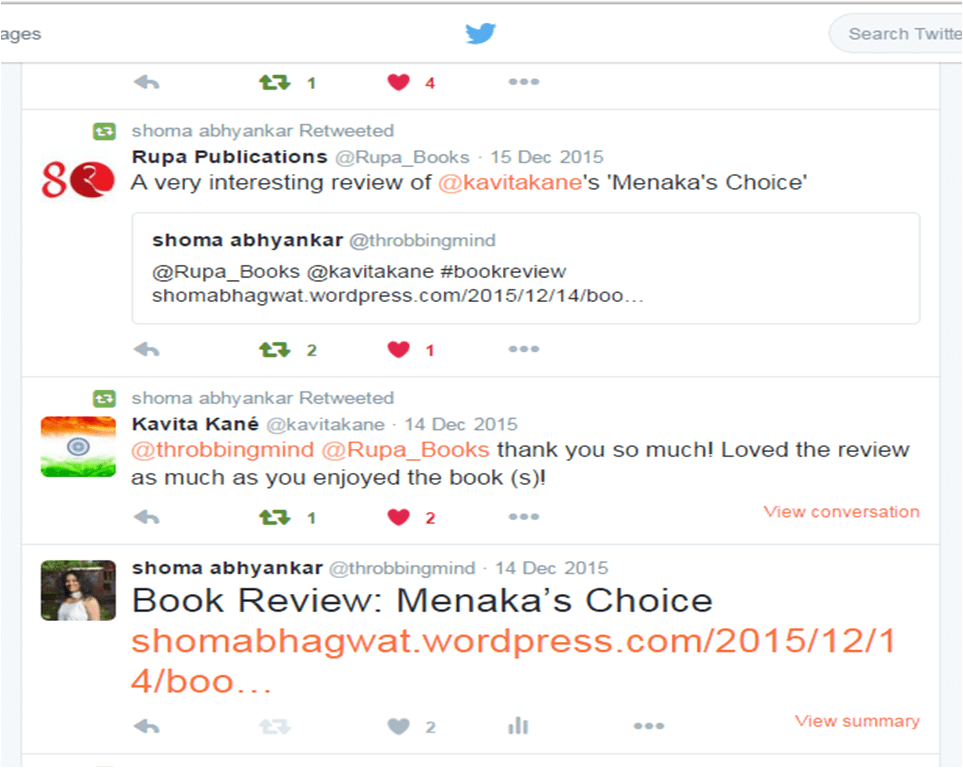Open more menu on Book Review tweet
Screen dimensions: 963x768
click(x=649, y=726)
